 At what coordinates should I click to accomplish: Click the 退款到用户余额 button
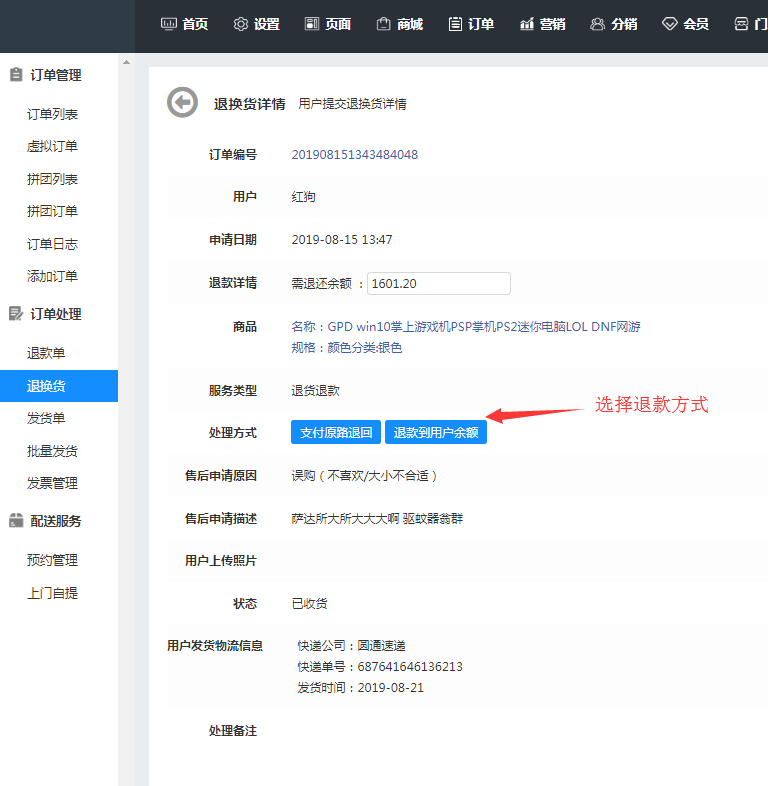tap(435, 432)
